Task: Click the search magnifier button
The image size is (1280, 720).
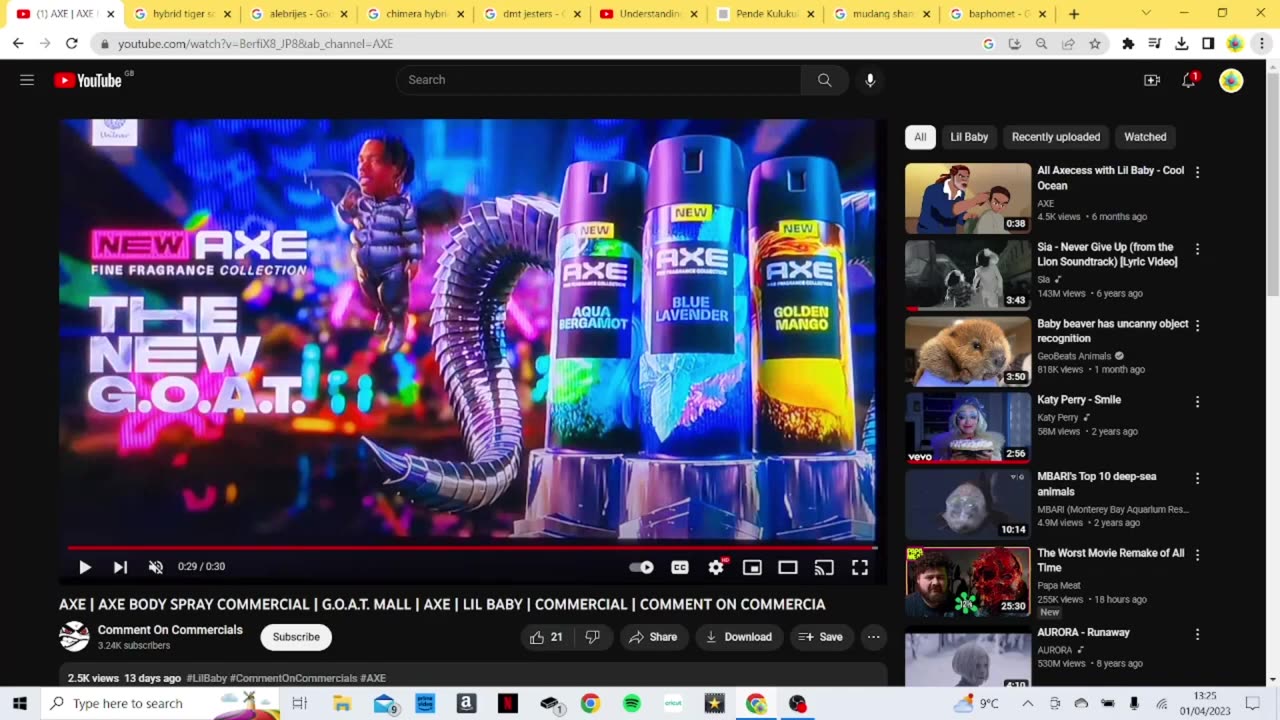Action: [x=824, y=80]
